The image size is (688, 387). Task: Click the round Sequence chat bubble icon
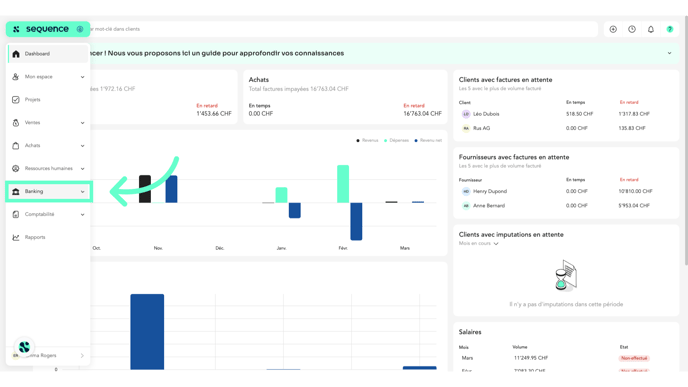pyautogui.click(x=24, y=347)
